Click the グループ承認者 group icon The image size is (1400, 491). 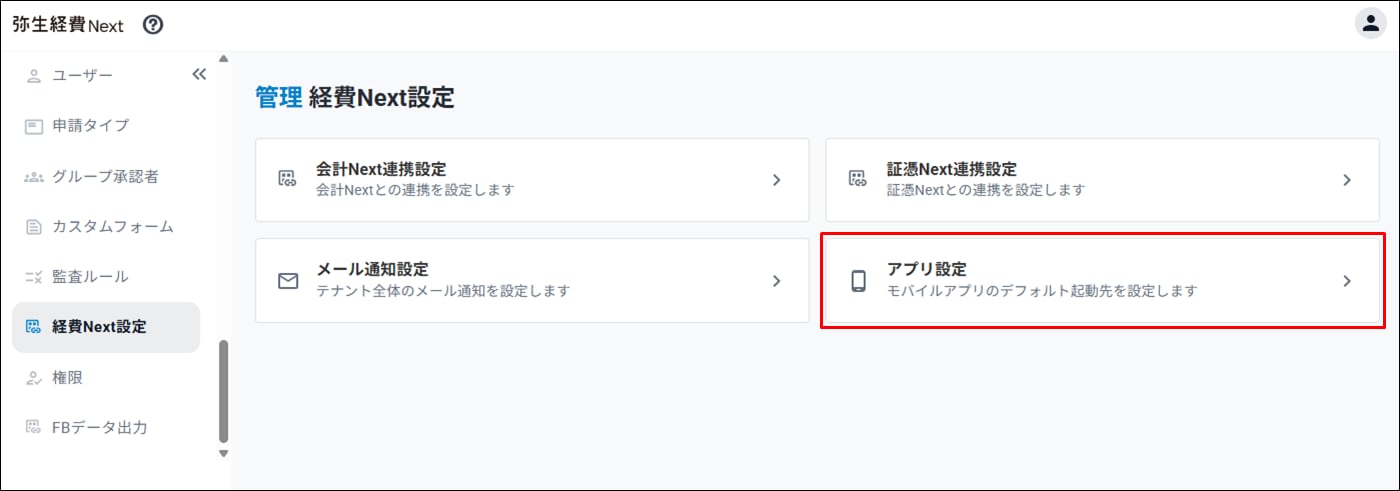tap(34, 177)
